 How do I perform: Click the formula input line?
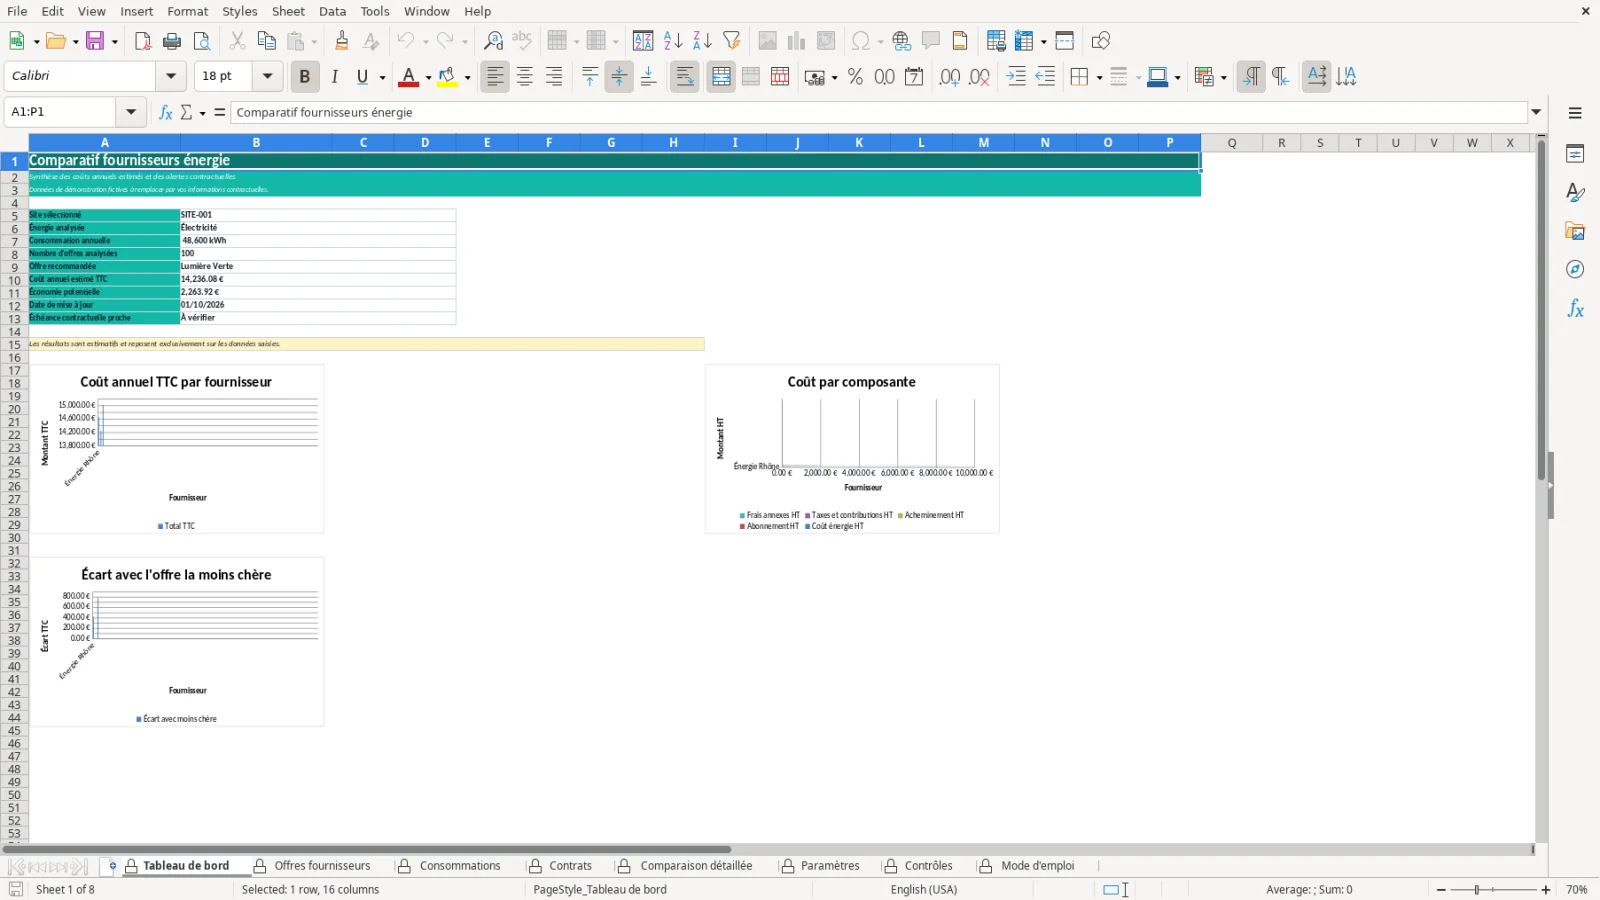click(x=880, y=112)
